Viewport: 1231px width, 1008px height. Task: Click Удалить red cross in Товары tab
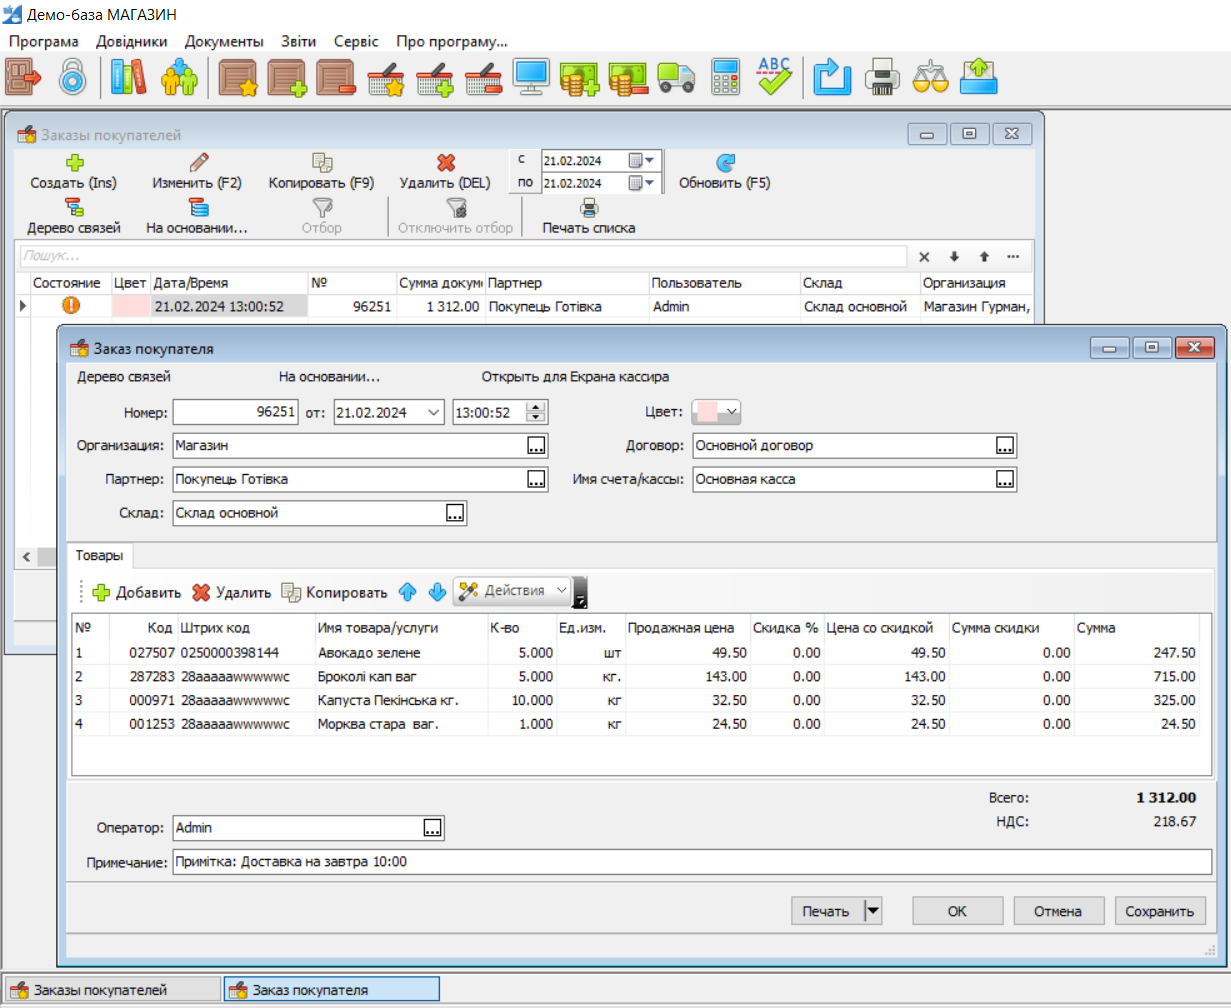232,592
